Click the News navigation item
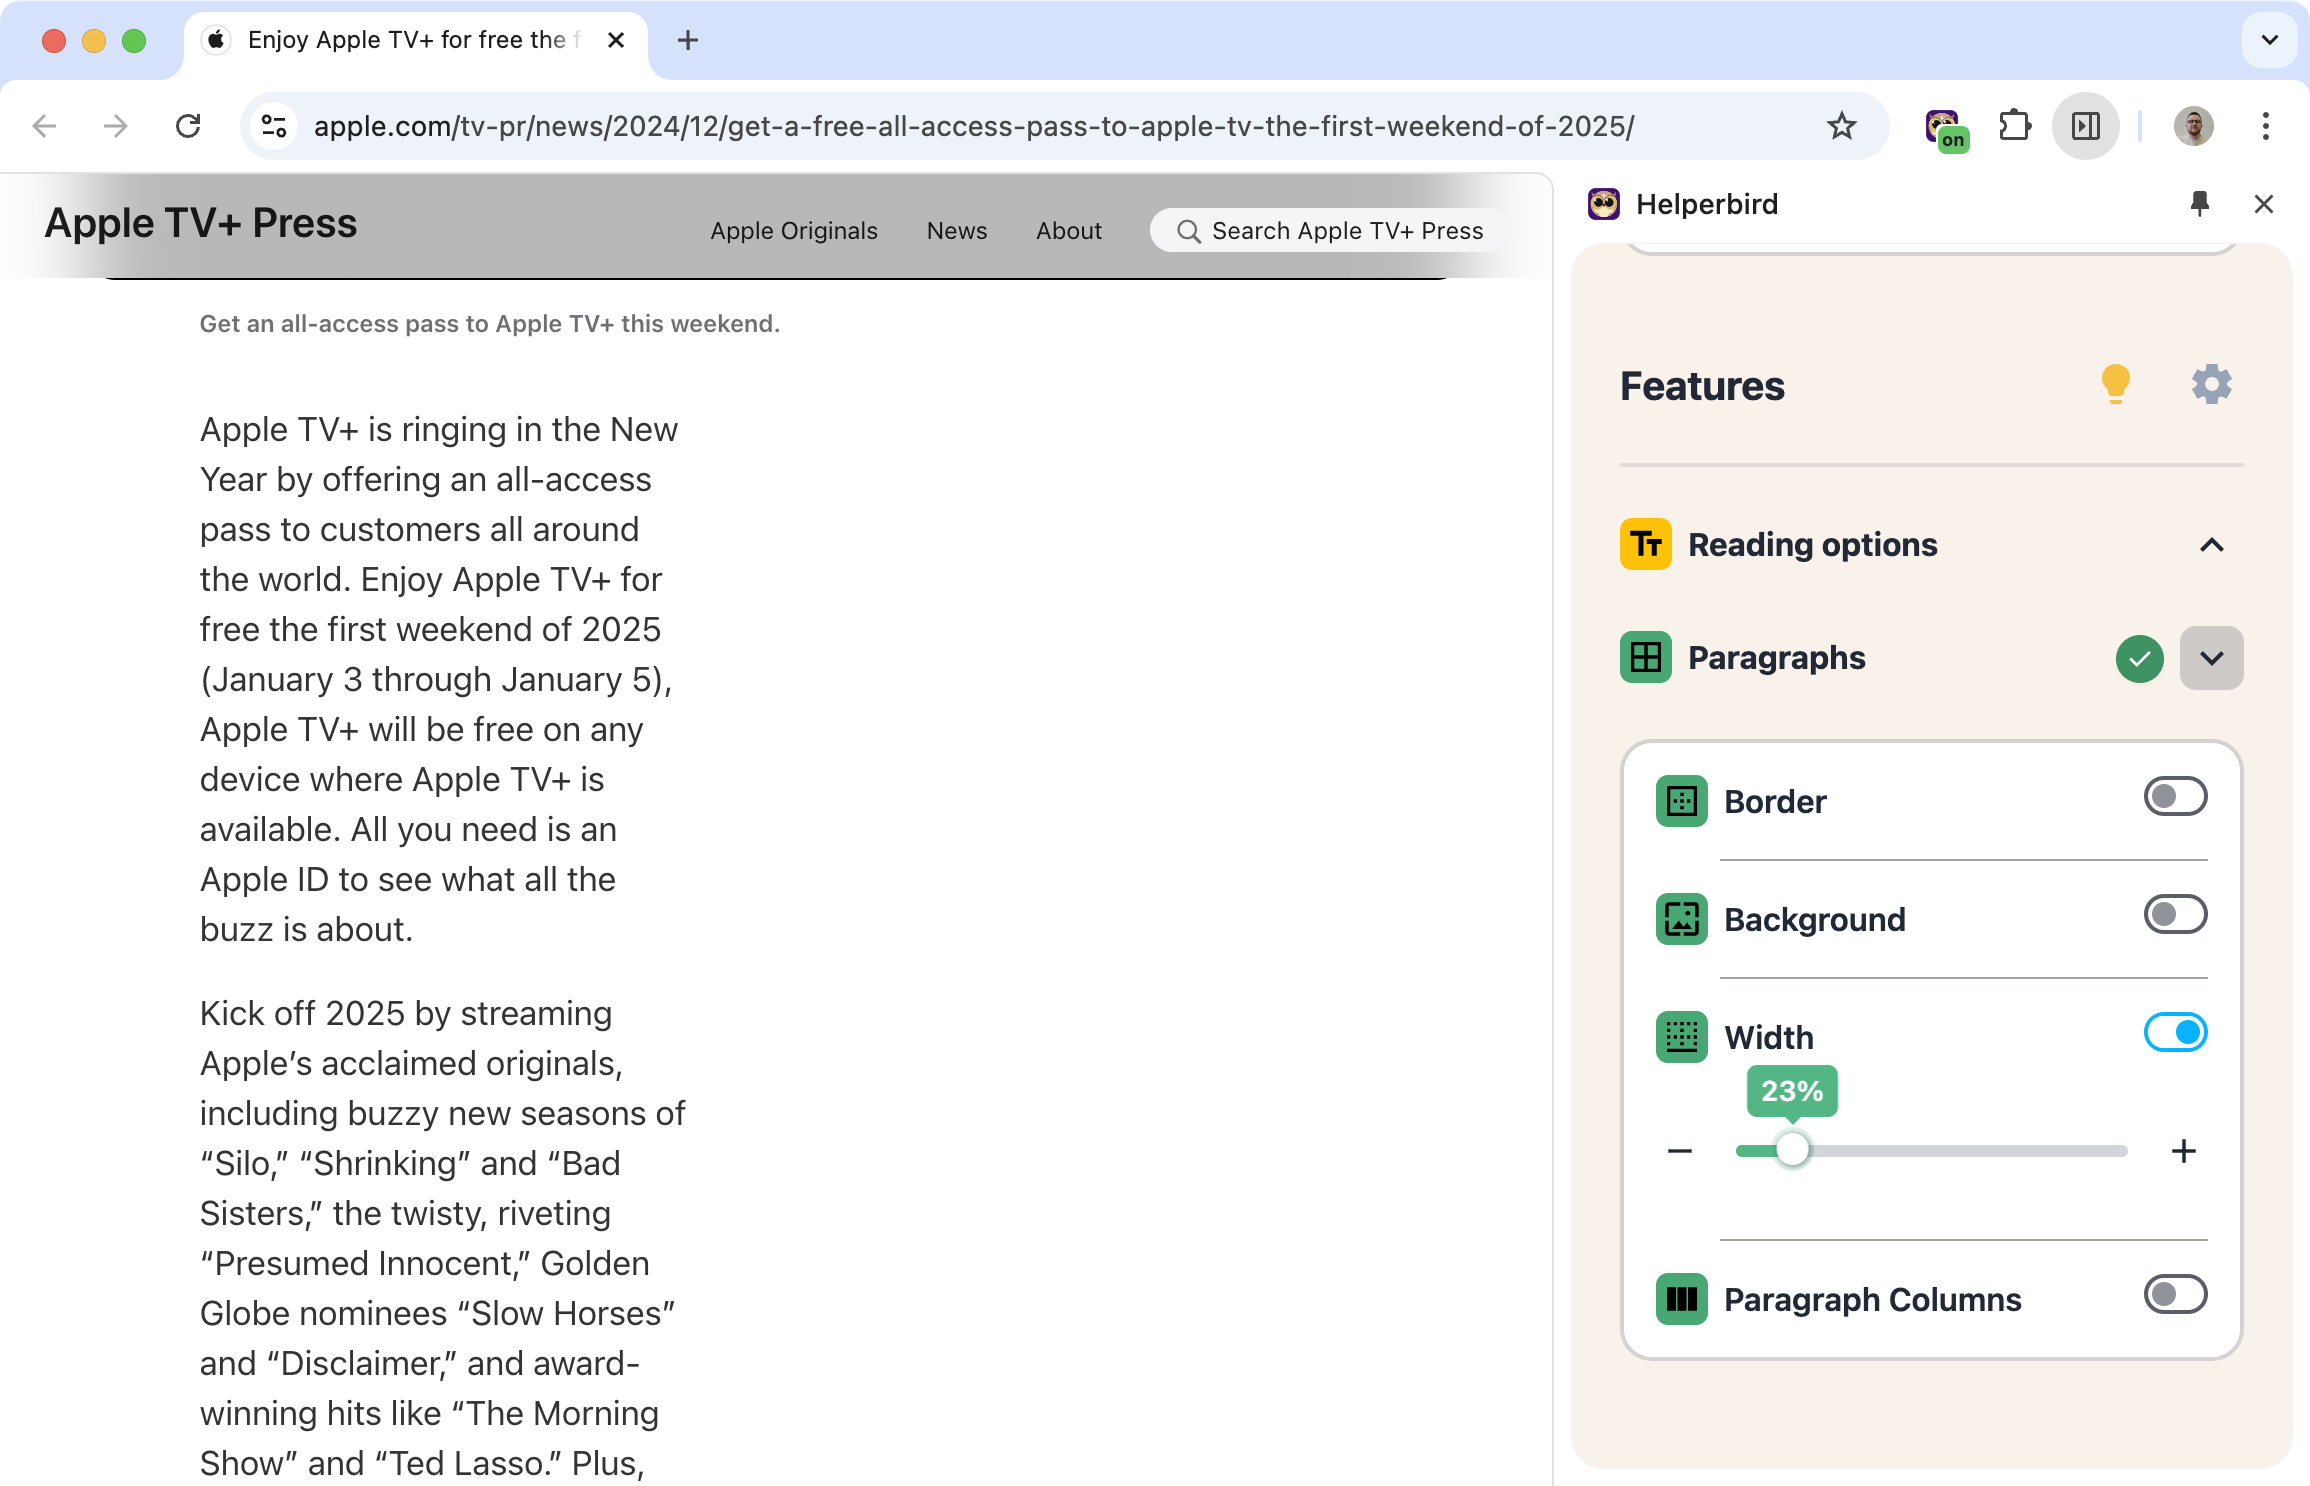This screenshot has width=2310, height=1486. pyautogui.click(x=956, y=231)
